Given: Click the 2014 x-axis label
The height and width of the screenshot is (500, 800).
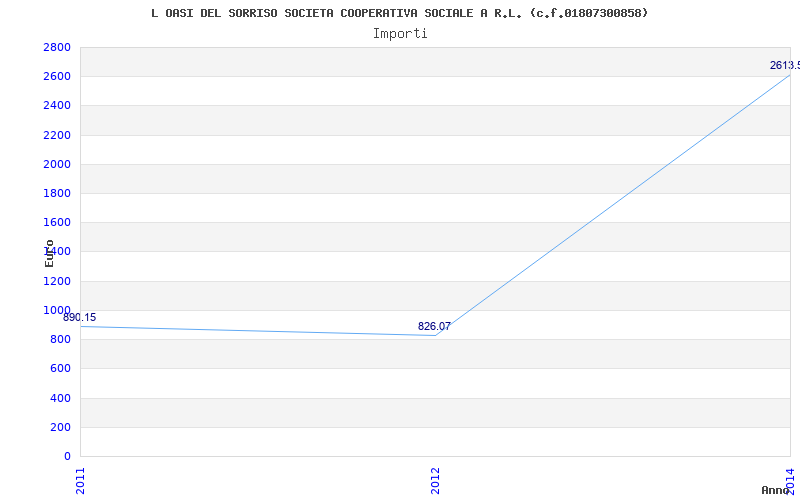Looking at the screenshot, I should pyautogui.click(x=790, y=481).
